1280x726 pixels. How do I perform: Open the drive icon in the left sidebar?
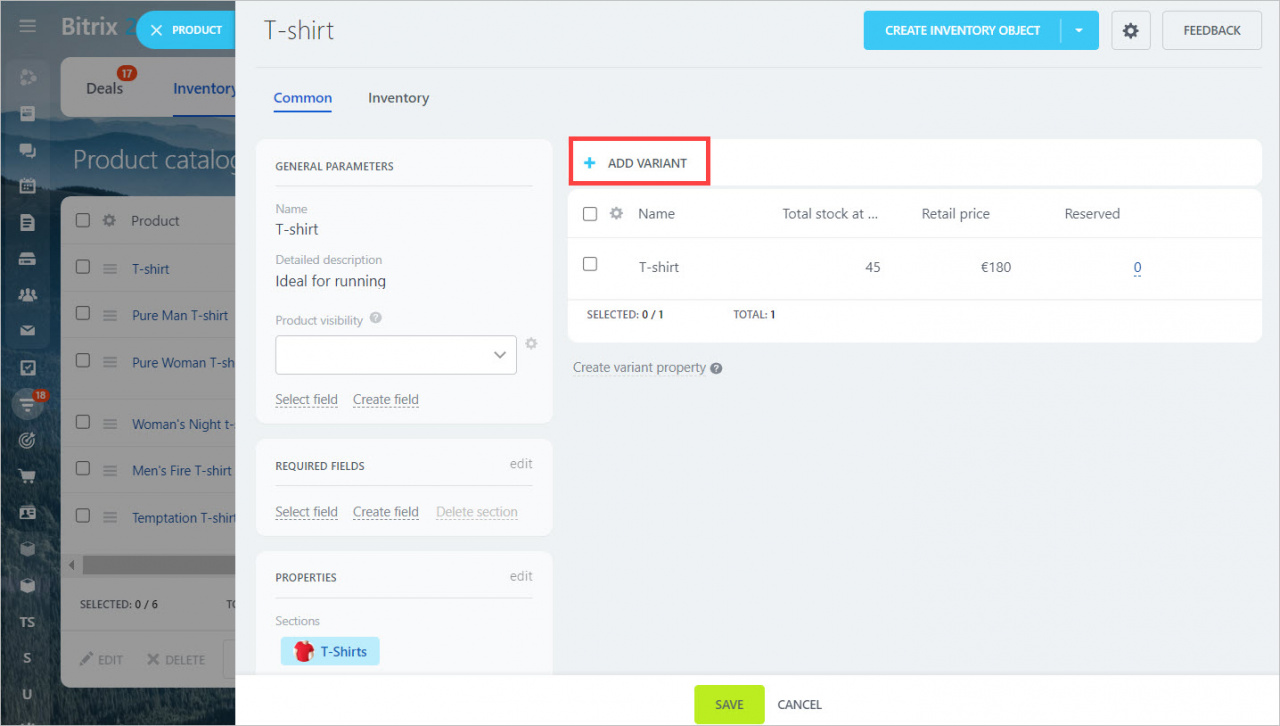click(28, 259)
